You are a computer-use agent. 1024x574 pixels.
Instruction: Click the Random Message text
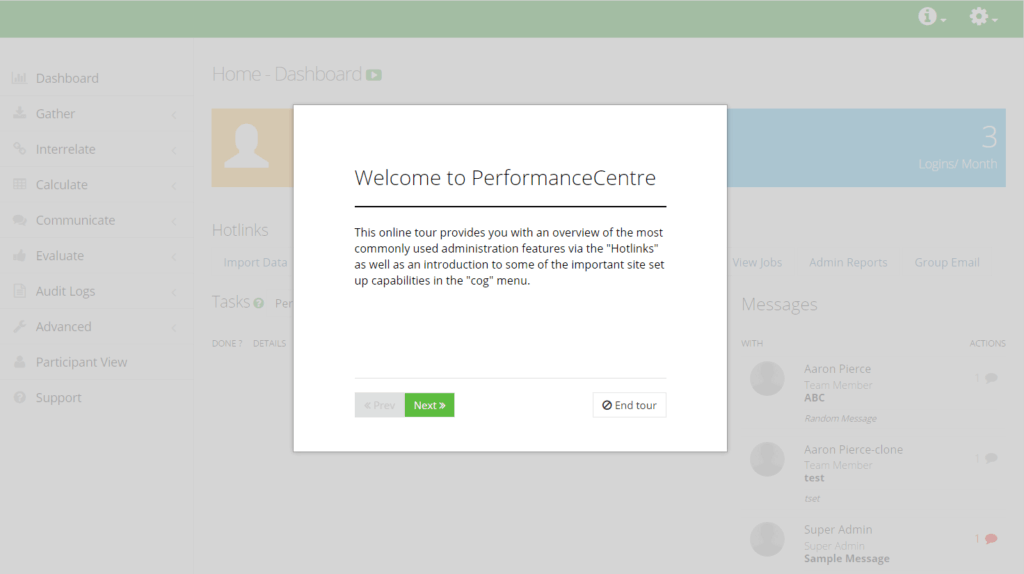point(840,419)
